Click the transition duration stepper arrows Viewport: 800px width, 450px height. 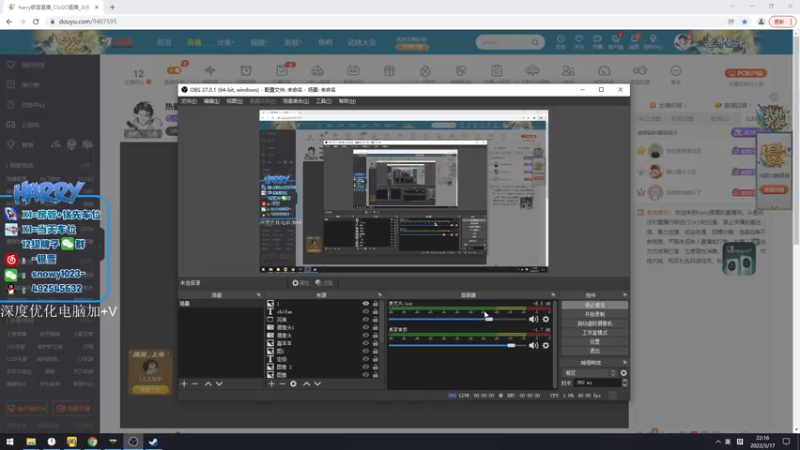tap(624, 383)
